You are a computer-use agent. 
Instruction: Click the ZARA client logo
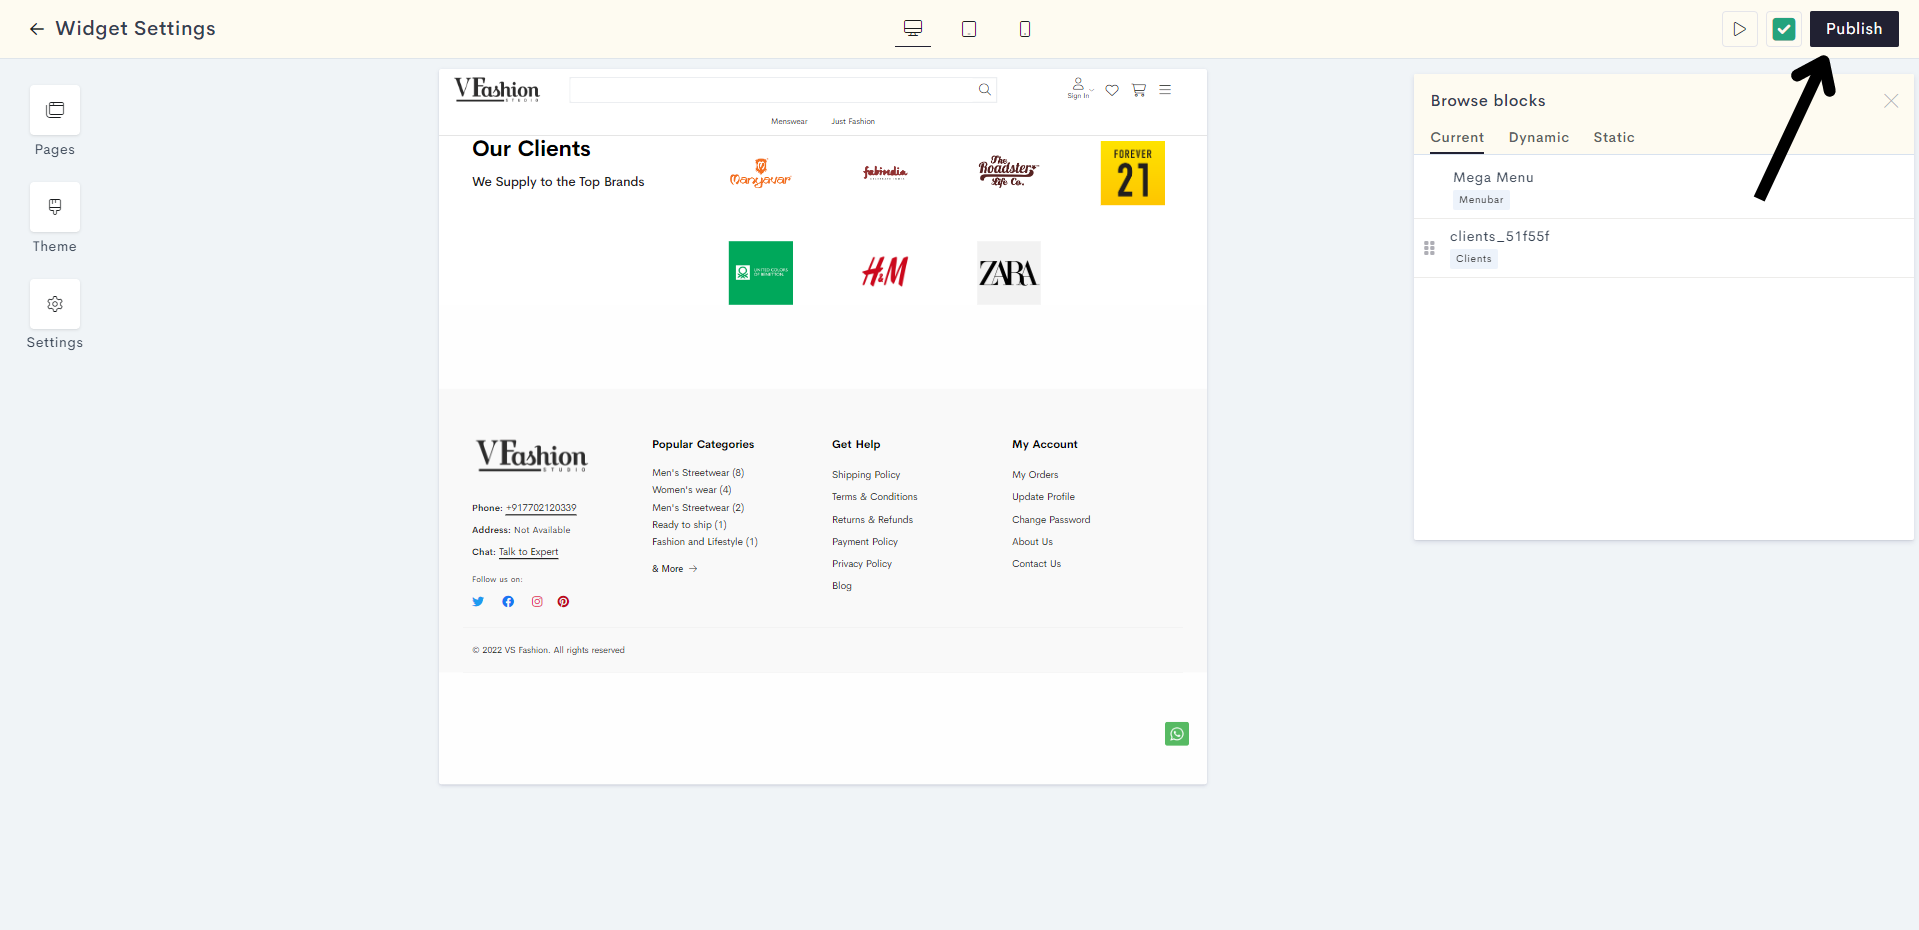click(x=1009, y=273)
